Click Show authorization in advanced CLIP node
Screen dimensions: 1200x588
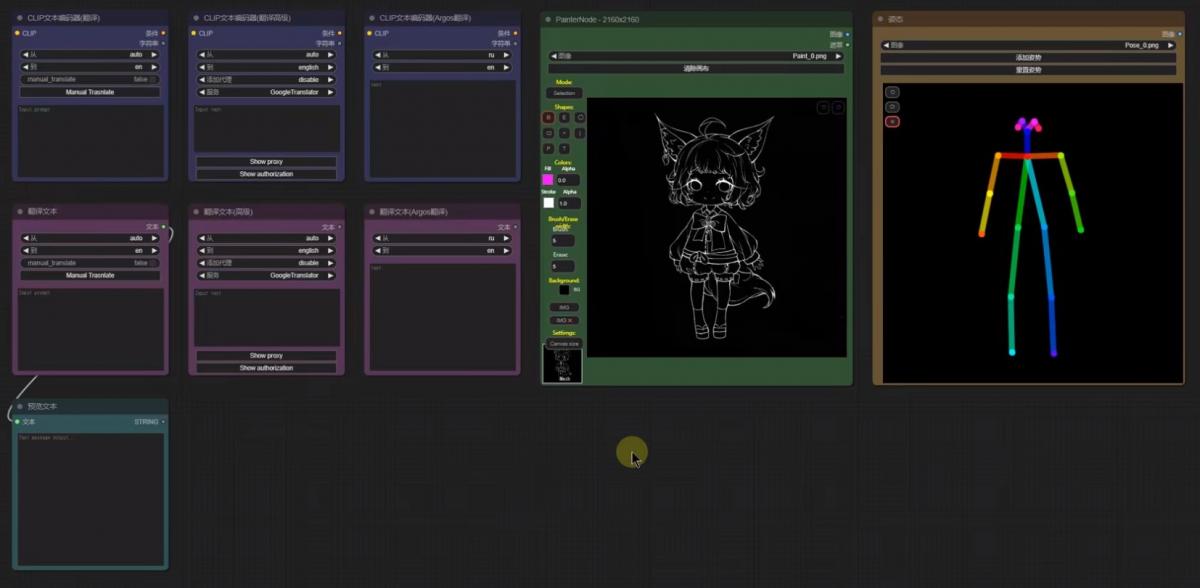coord(266,174)
